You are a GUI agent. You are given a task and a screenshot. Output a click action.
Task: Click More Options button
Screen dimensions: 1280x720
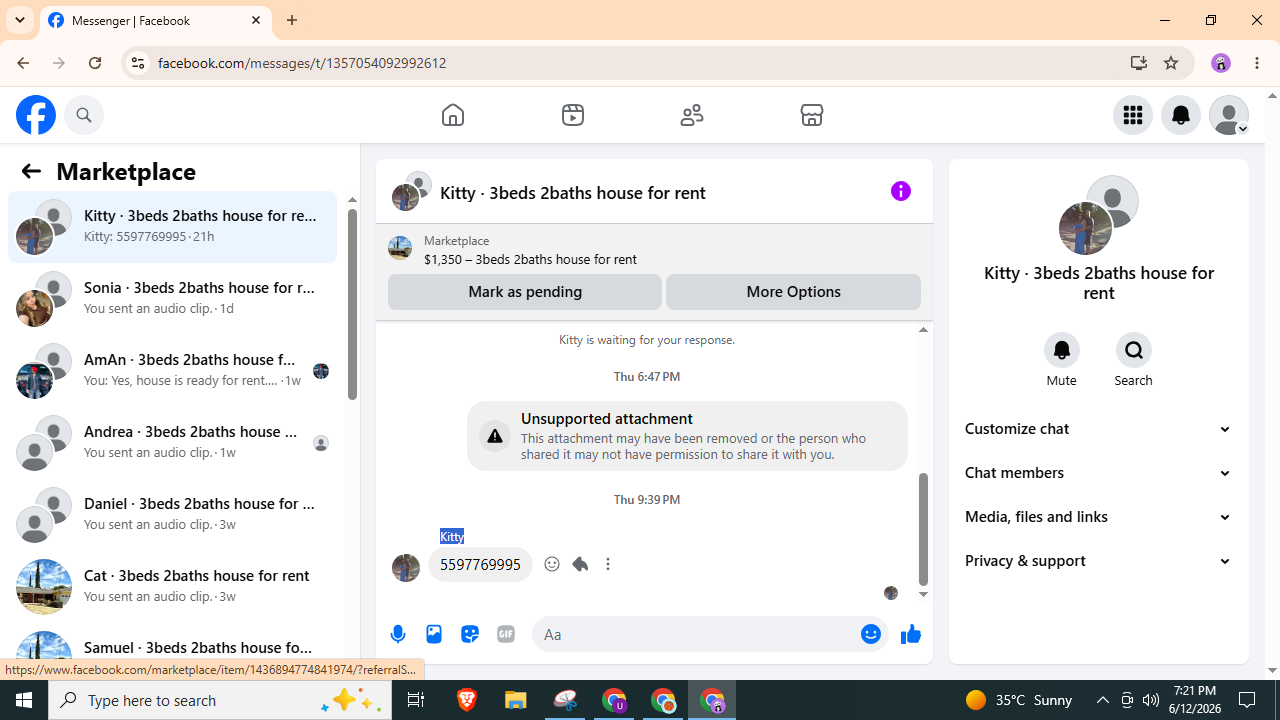click(793, 292)
